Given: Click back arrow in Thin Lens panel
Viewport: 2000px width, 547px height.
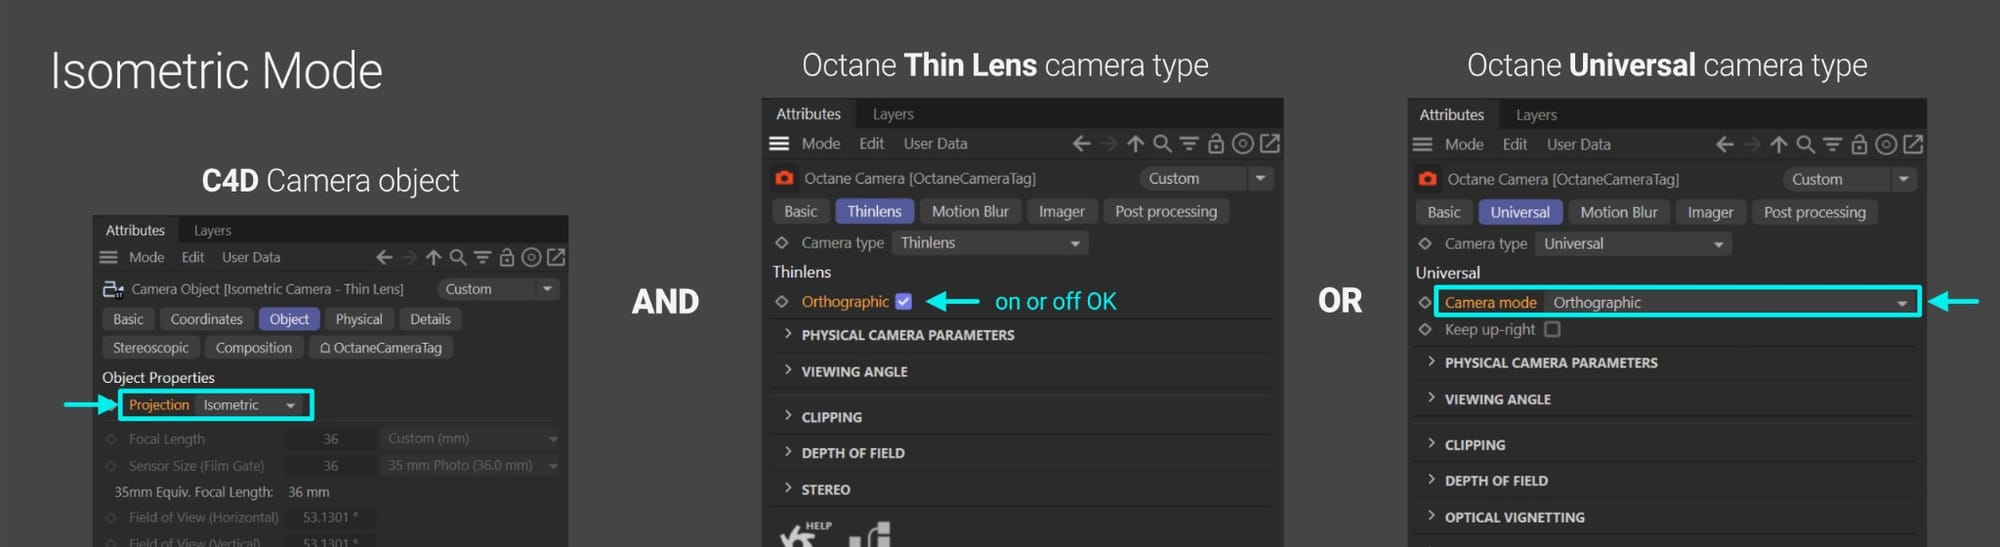Looking at the screenshot, I should (1082, 144).
